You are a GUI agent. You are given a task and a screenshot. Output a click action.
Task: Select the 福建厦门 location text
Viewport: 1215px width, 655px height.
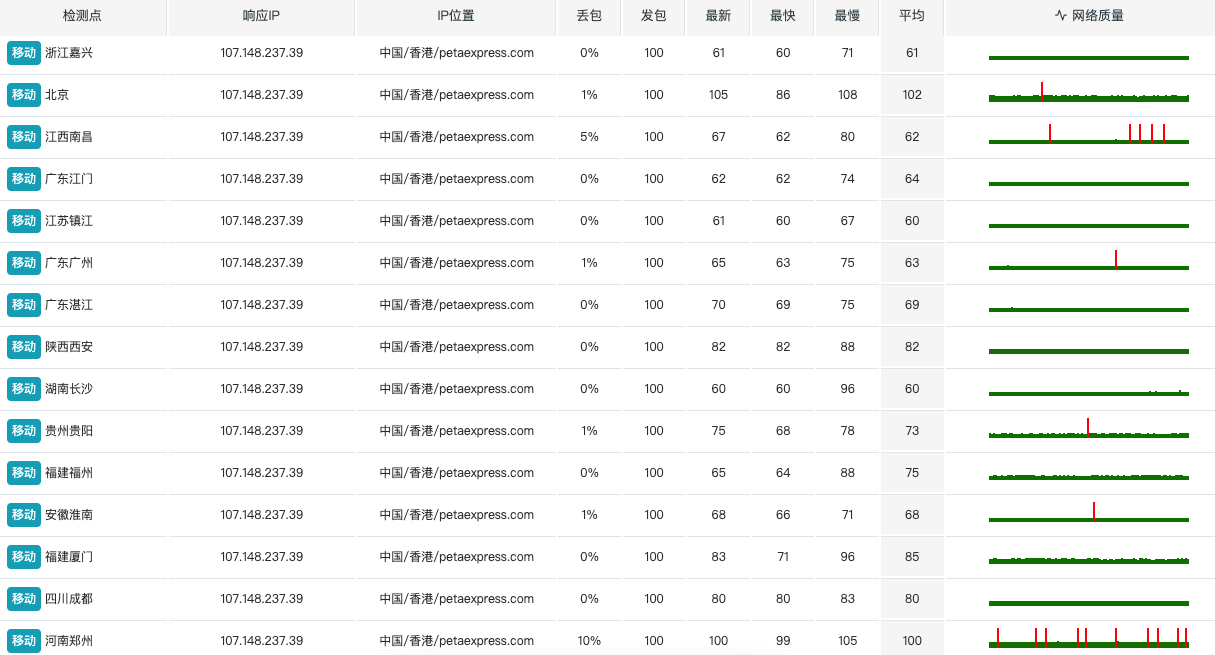[x=69, y=557]
